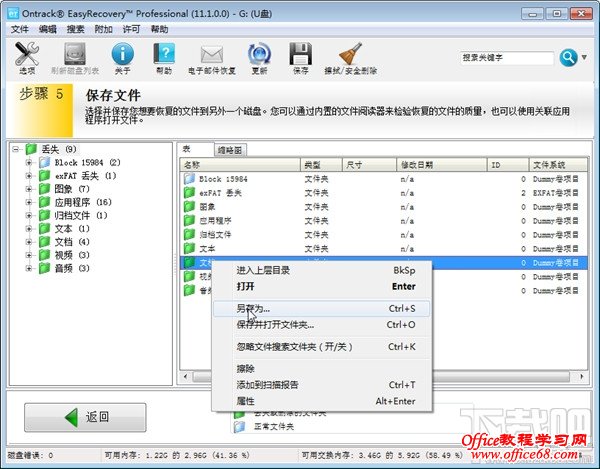The image size is (600, 469).
Task: Select the 文档 (4) tree folder icon
Action: [x=44, y=242]
